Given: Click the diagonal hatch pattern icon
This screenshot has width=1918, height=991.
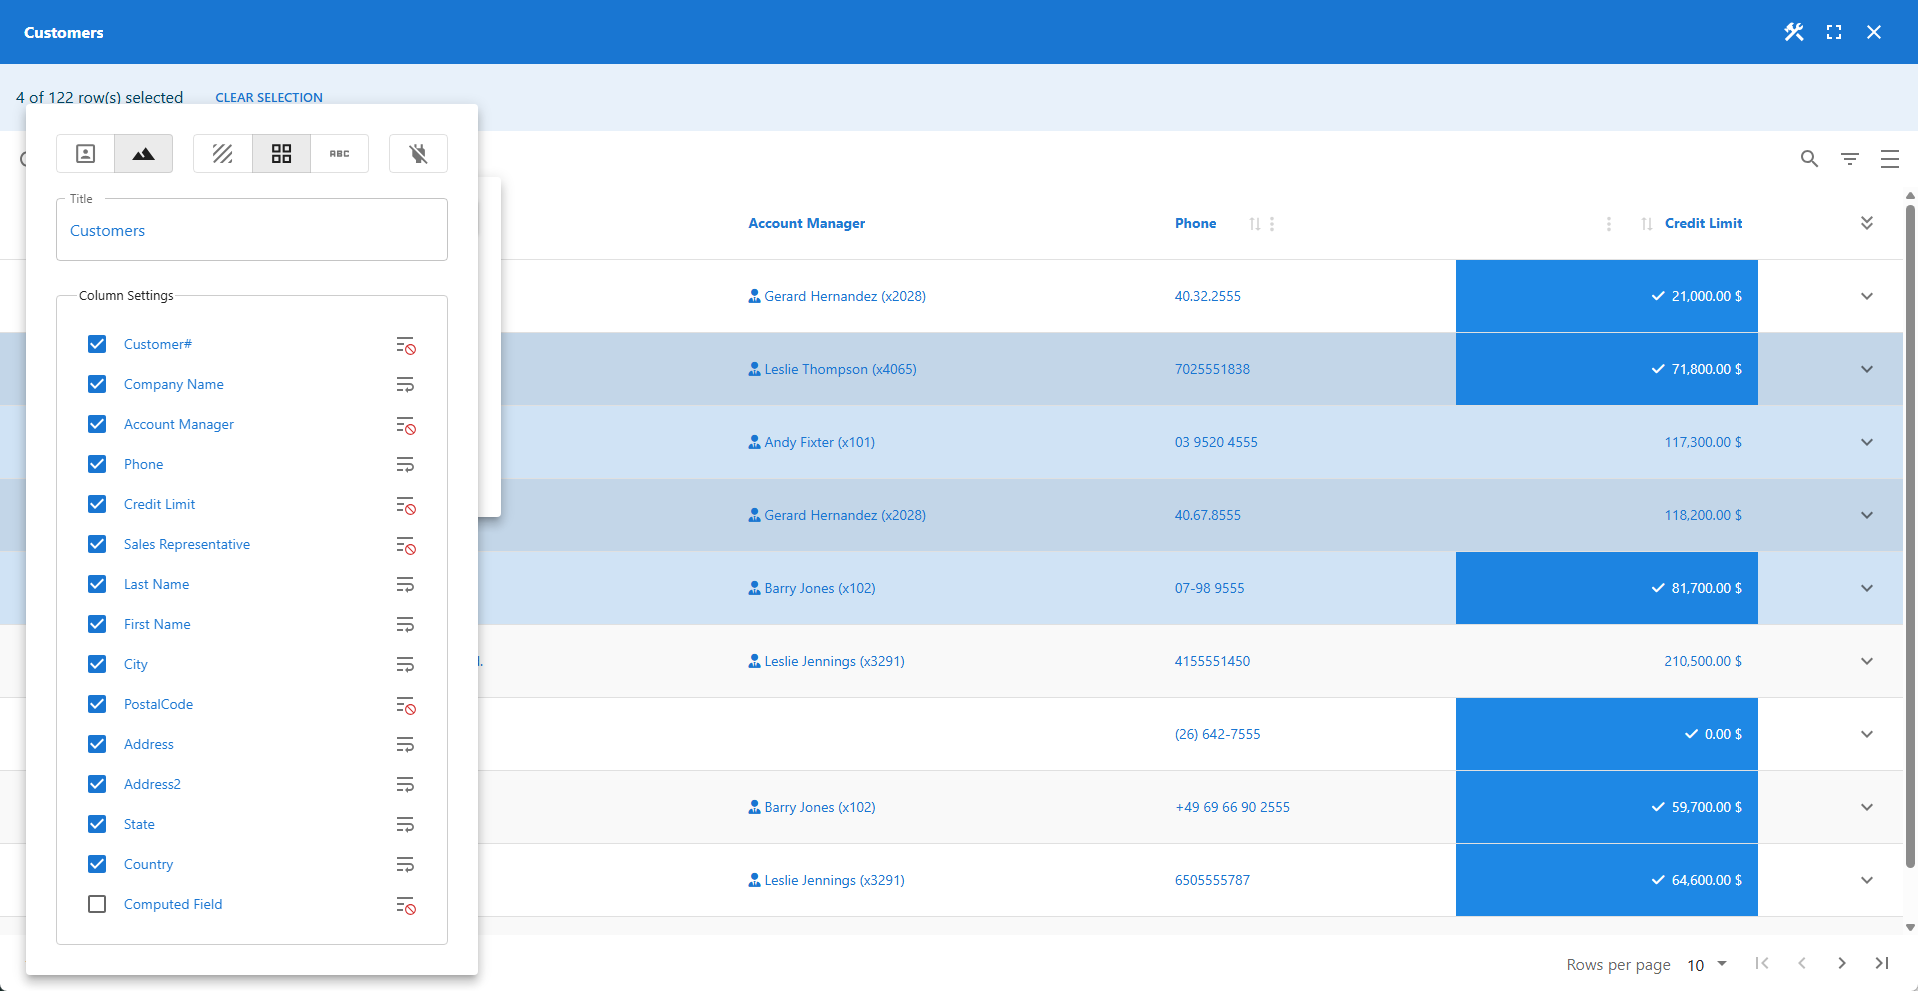Looking at the screenshot, I should (222, 153).
